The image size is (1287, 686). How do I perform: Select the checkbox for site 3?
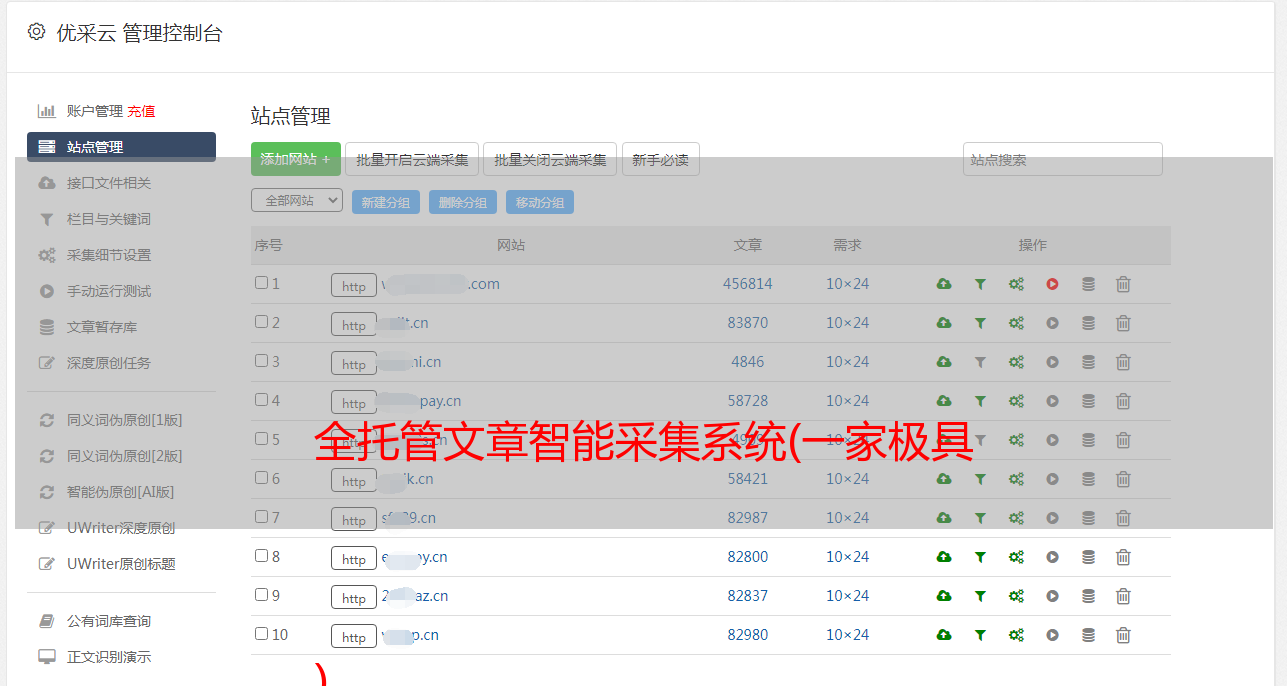click(x=261, y=361)
